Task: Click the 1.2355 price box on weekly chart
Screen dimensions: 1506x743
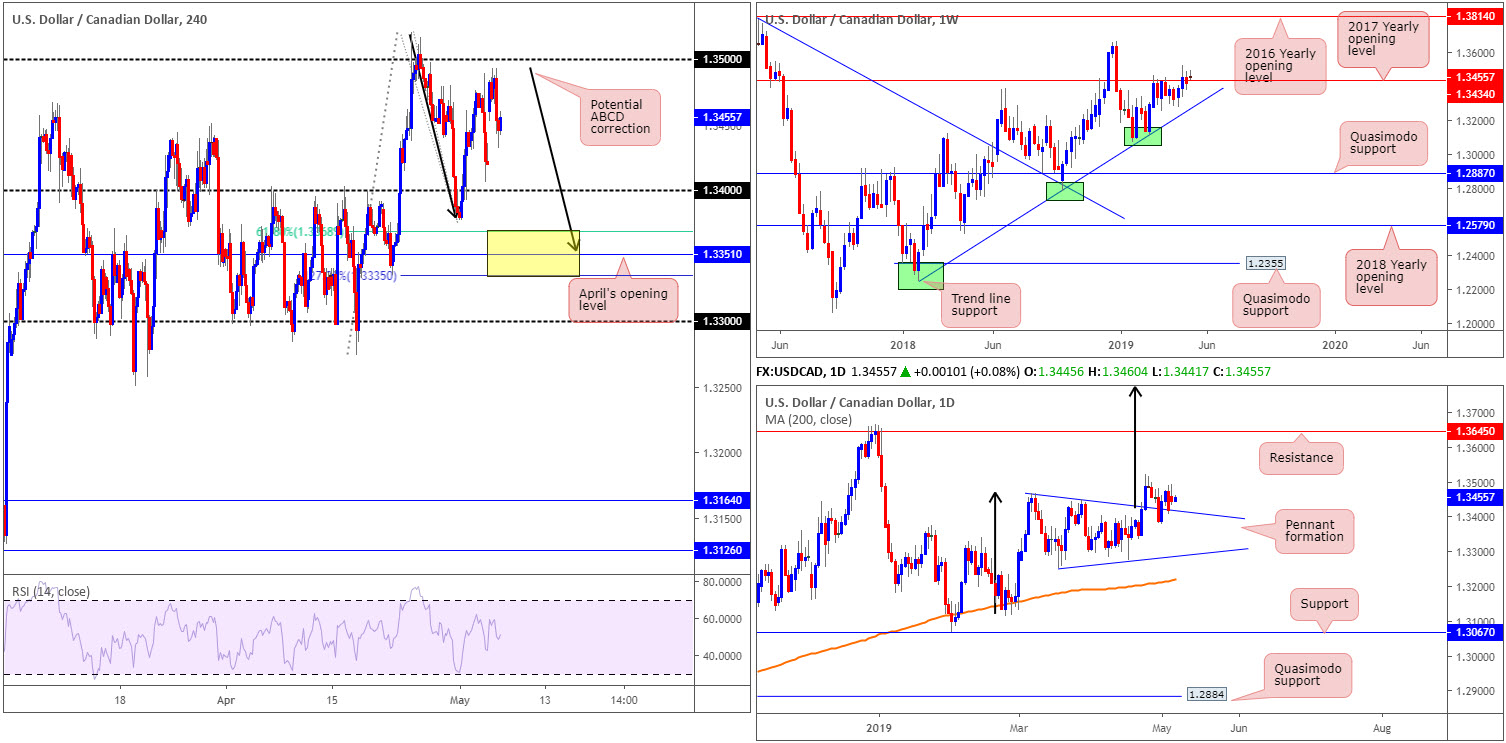Action: [1264, 263]
